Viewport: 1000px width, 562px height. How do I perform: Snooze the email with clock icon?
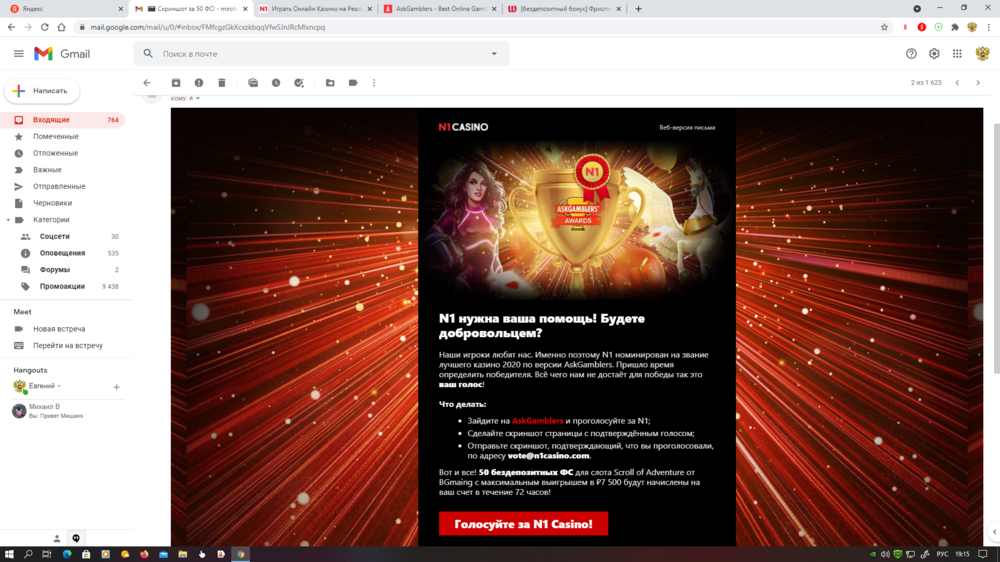coord(276,83)
